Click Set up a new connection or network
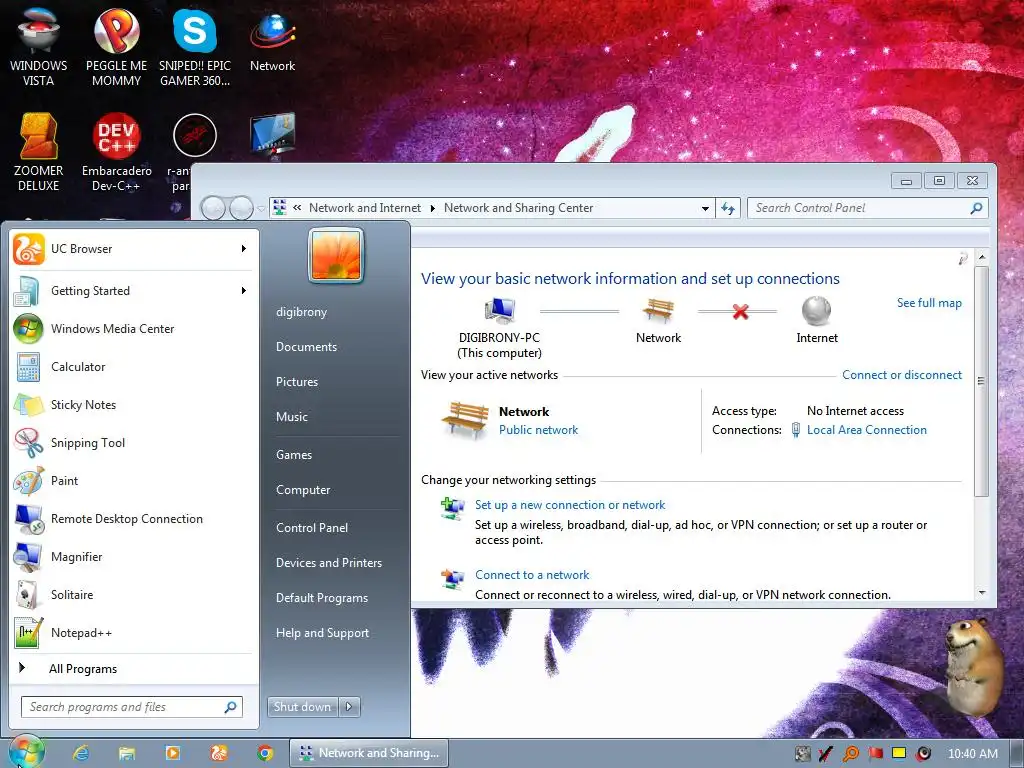 click(569, 505)
